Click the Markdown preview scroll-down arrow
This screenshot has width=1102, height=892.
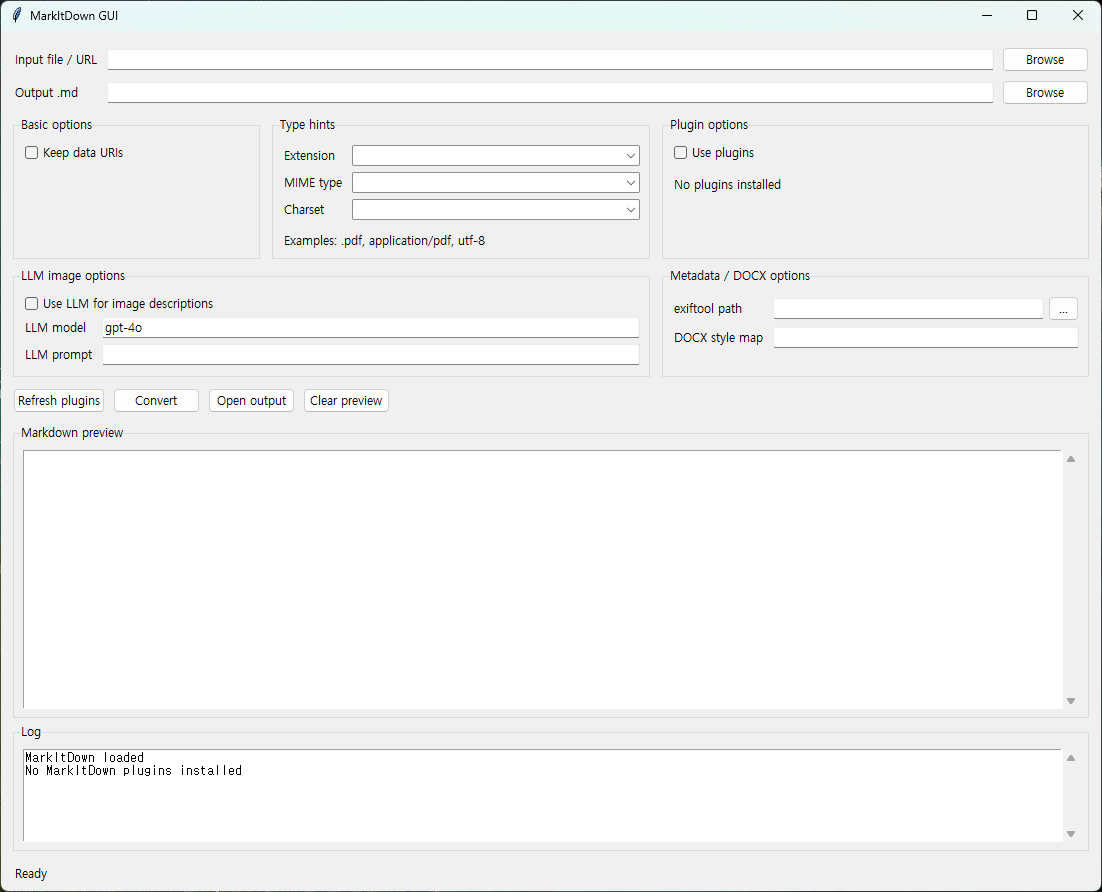[x=1071, y=701]
